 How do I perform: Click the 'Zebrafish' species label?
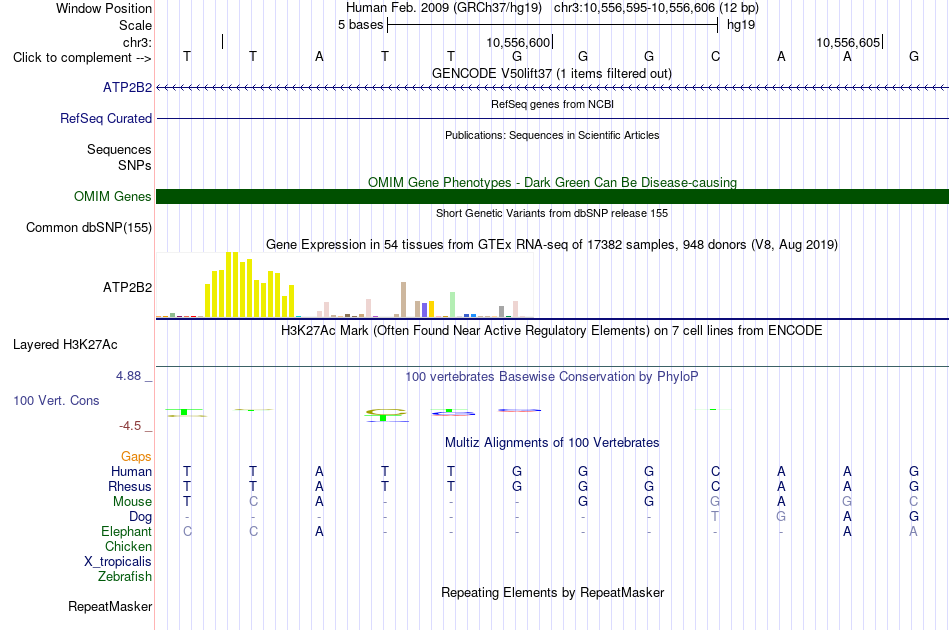click(x=125, y=577)
